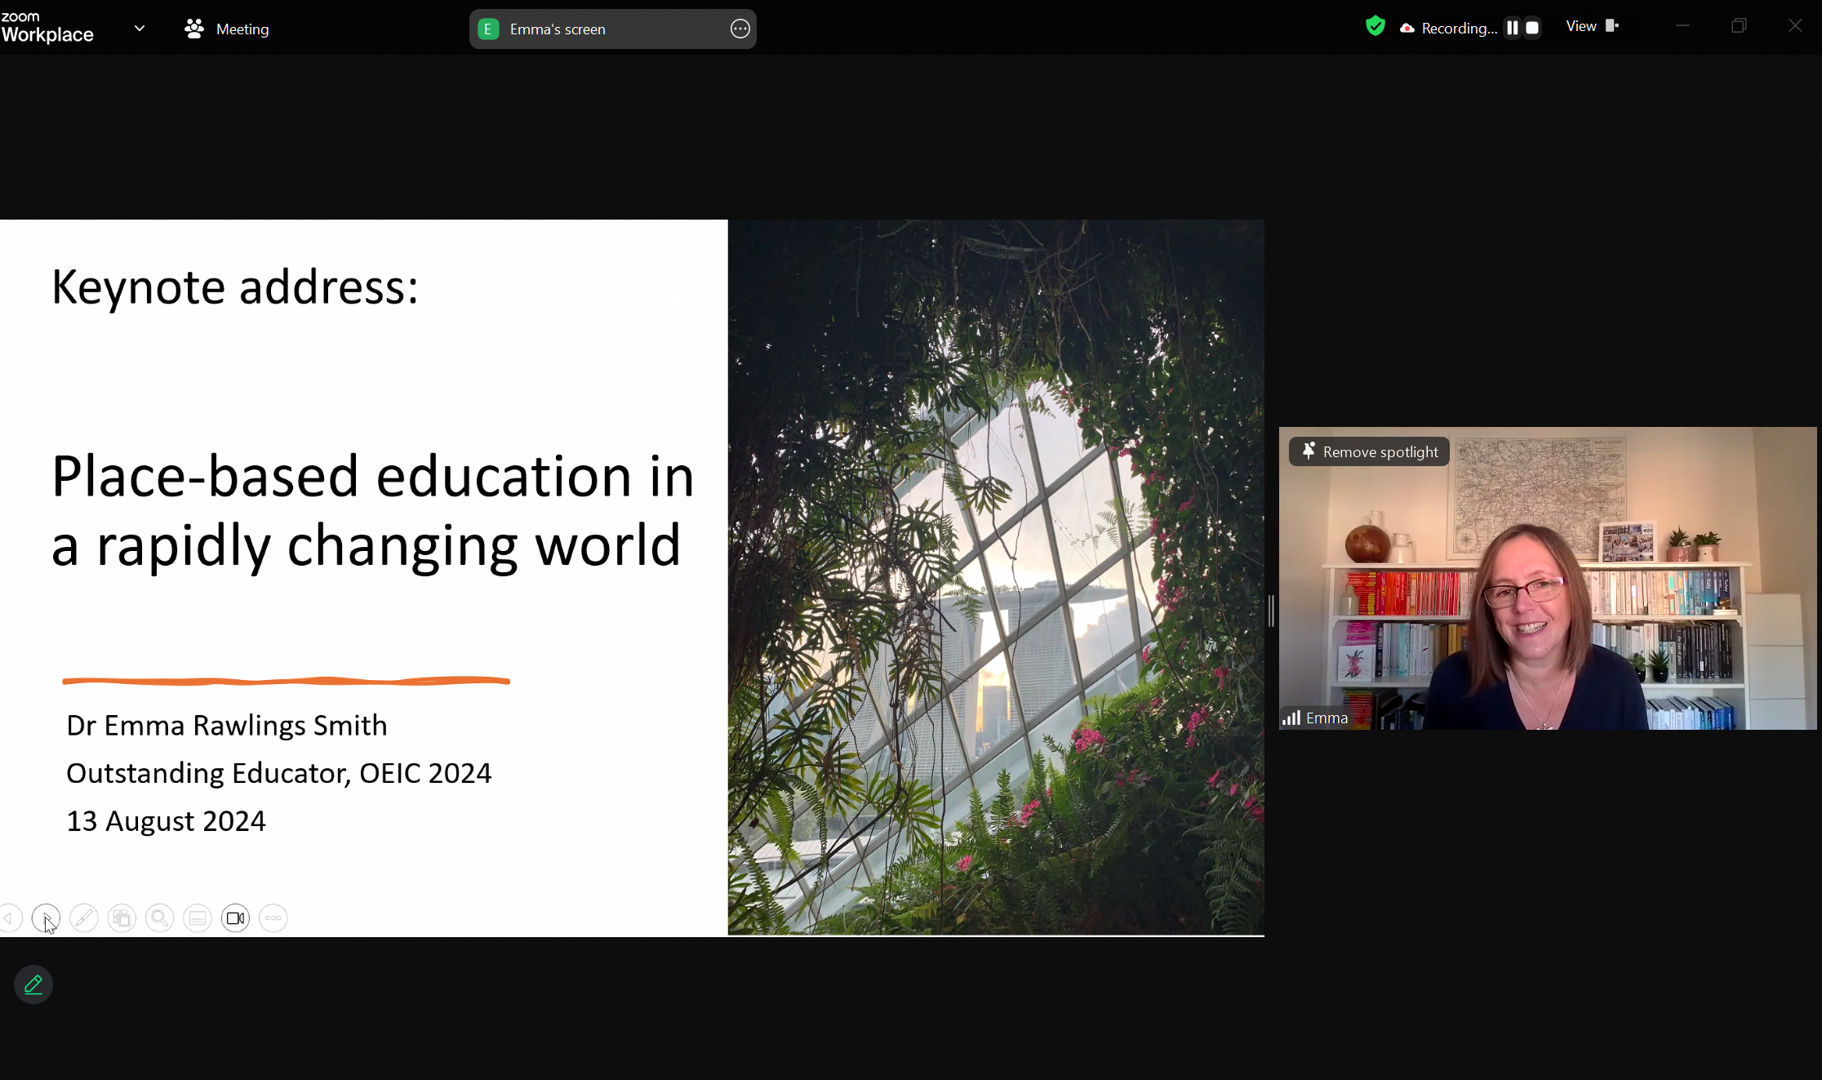Screen dimensions: 1822x1080
Task: Open the green annotate pencil button
Action: coord(34,985)
